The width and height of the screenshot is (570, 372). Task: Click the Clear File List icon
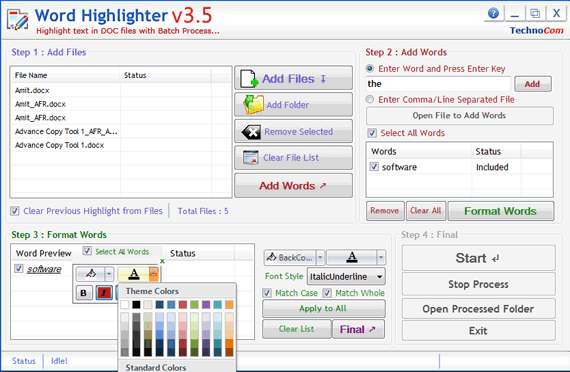[251, 158]
